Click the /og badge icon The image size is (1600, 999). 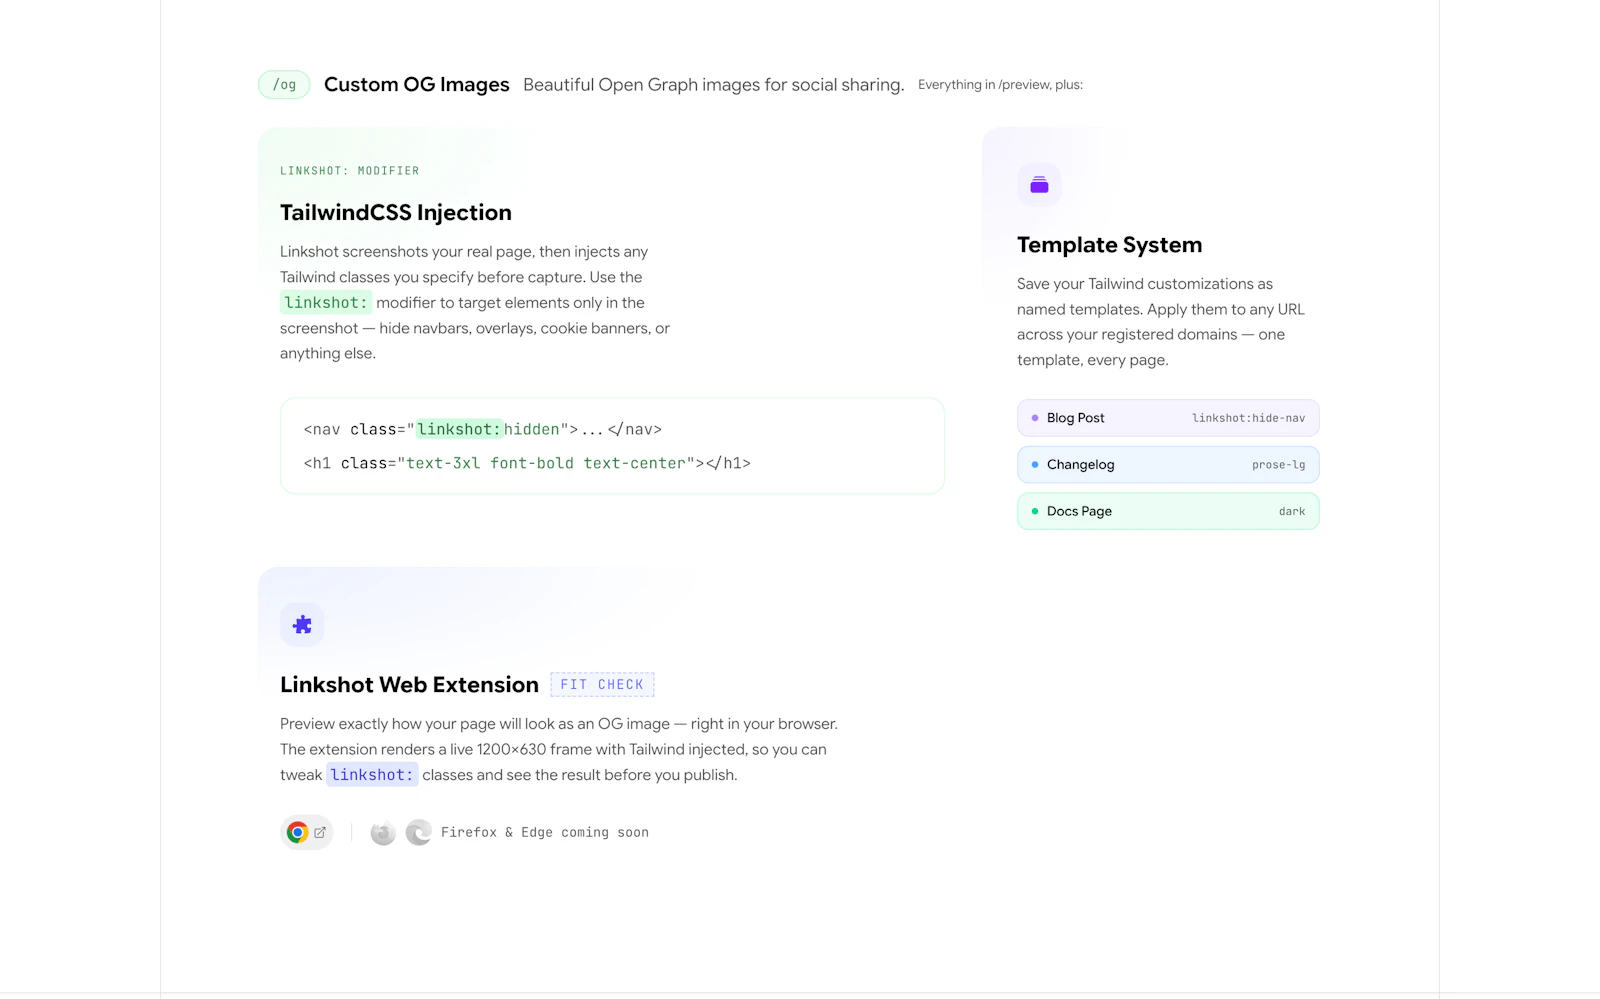coord(283,85)
